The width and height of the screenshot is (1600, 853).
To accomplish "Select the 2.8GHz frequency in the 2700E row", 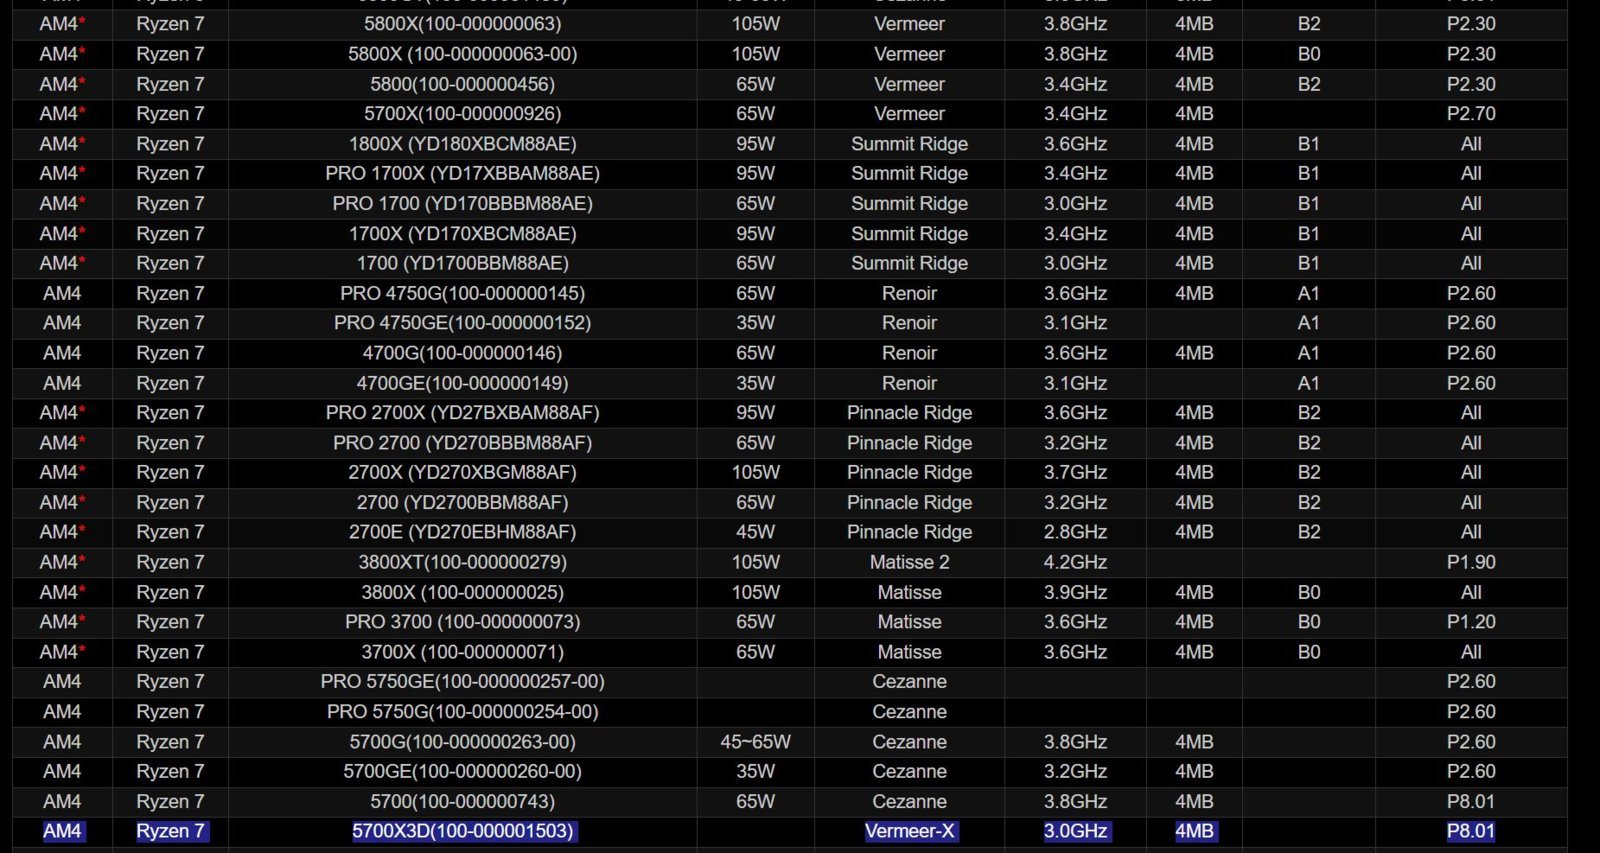I will [1075, 532].
